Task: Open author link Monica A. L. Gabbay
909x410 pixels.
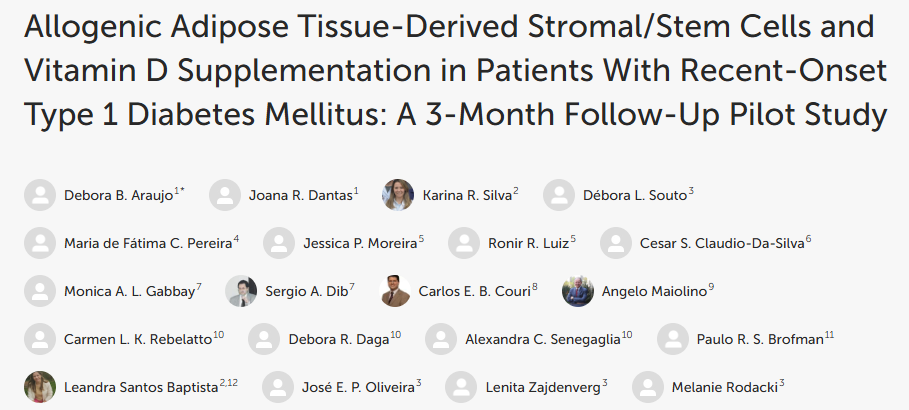Action: pyautogui.click(x=129, y=291)
